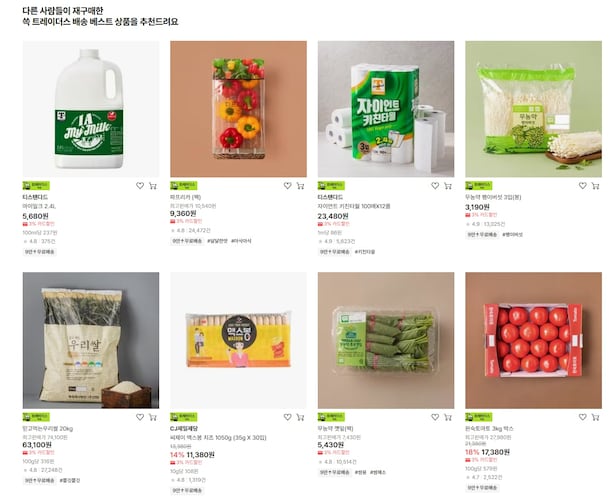Open the My Milk jug product image
Screen dimensions: 616x499
(x=91, y=109)
